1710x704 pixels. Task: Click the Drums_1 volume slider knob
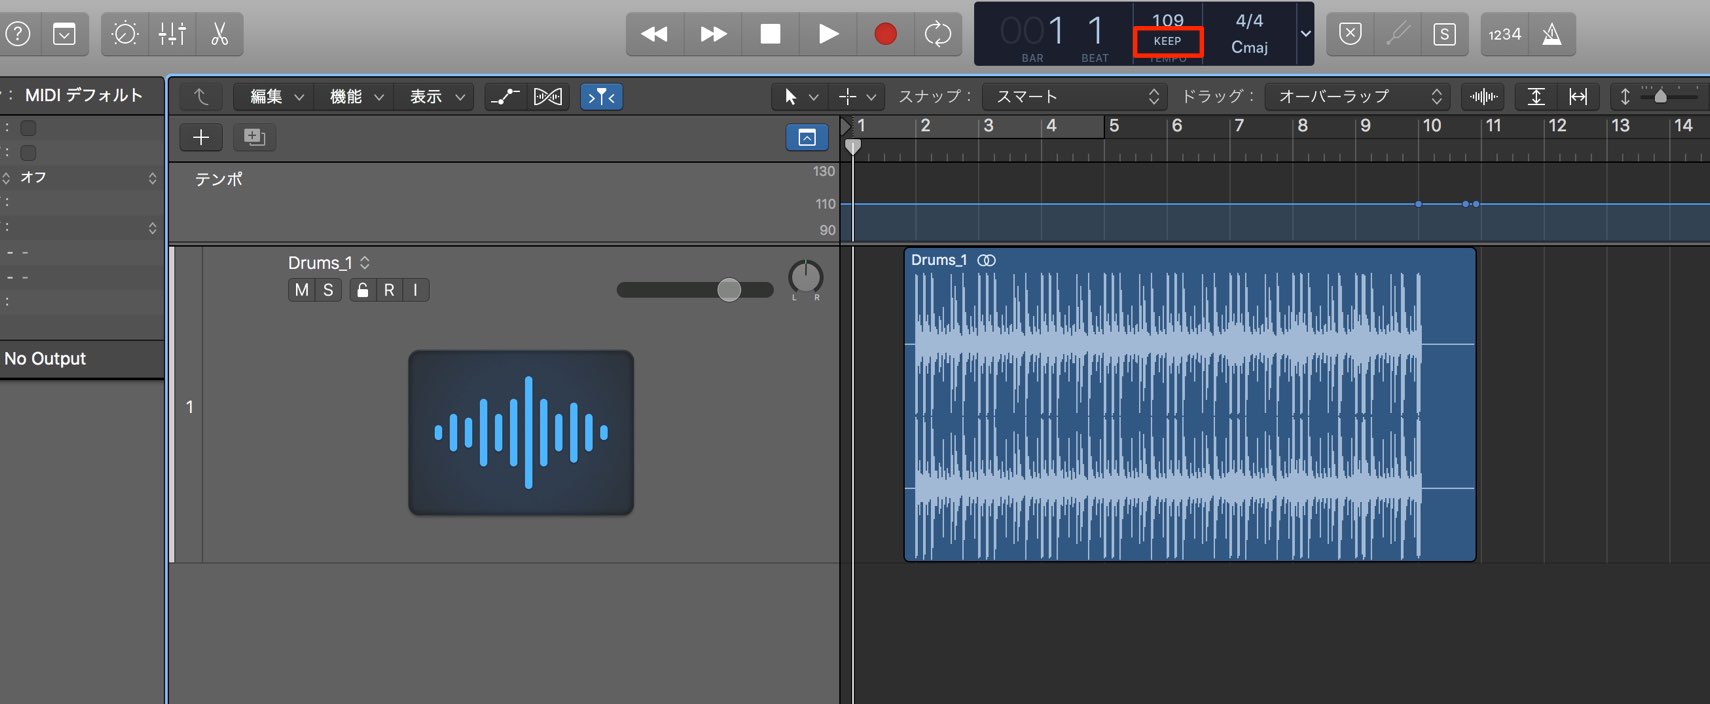pyautogui.click(x=729, y=290)
